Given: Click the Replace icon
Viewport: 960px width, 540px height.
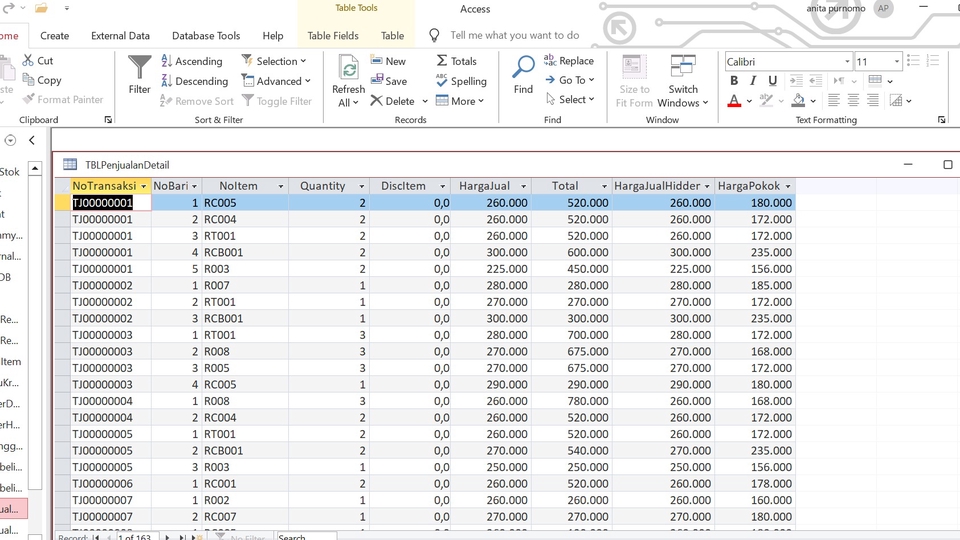Looking at the screenshot, I should (x=568, y=61).
